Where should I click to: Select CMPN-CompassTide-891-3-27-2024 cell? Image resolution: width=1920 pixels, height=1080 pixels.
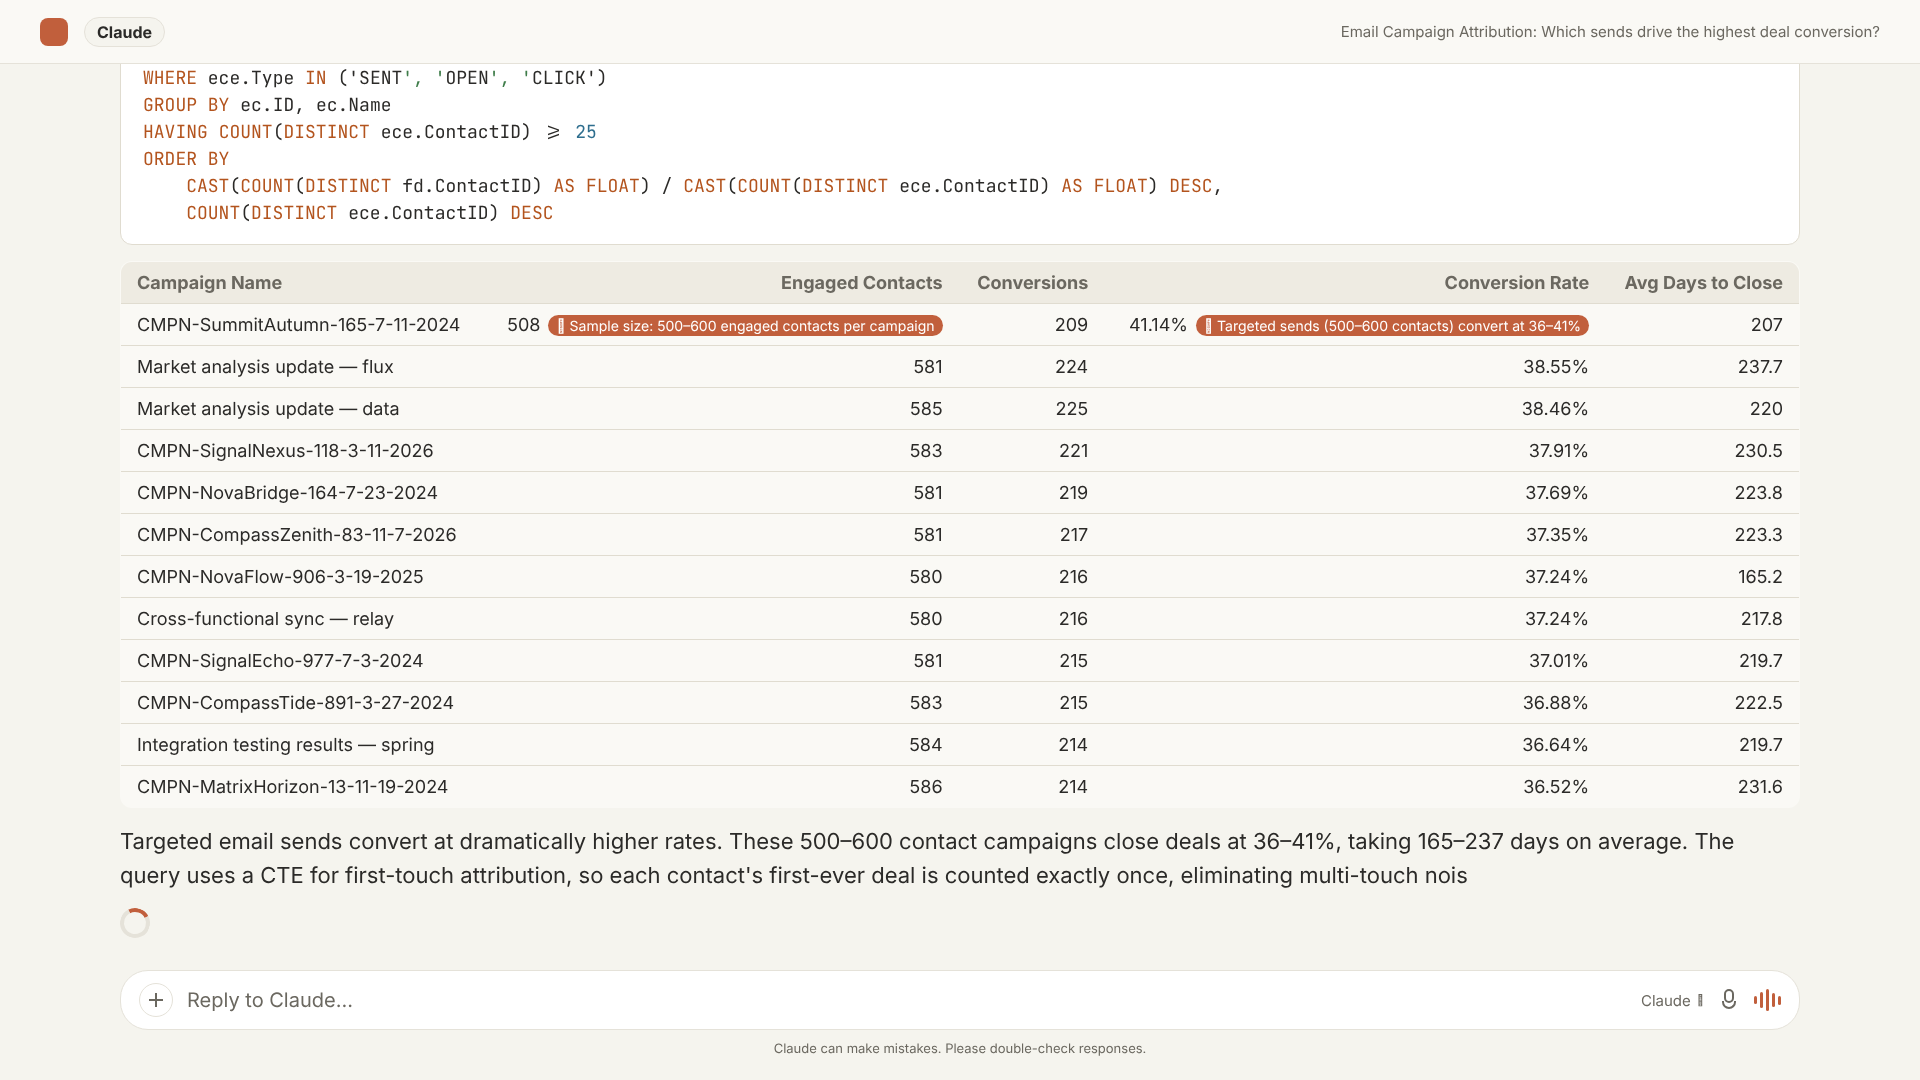click(295, 703)
